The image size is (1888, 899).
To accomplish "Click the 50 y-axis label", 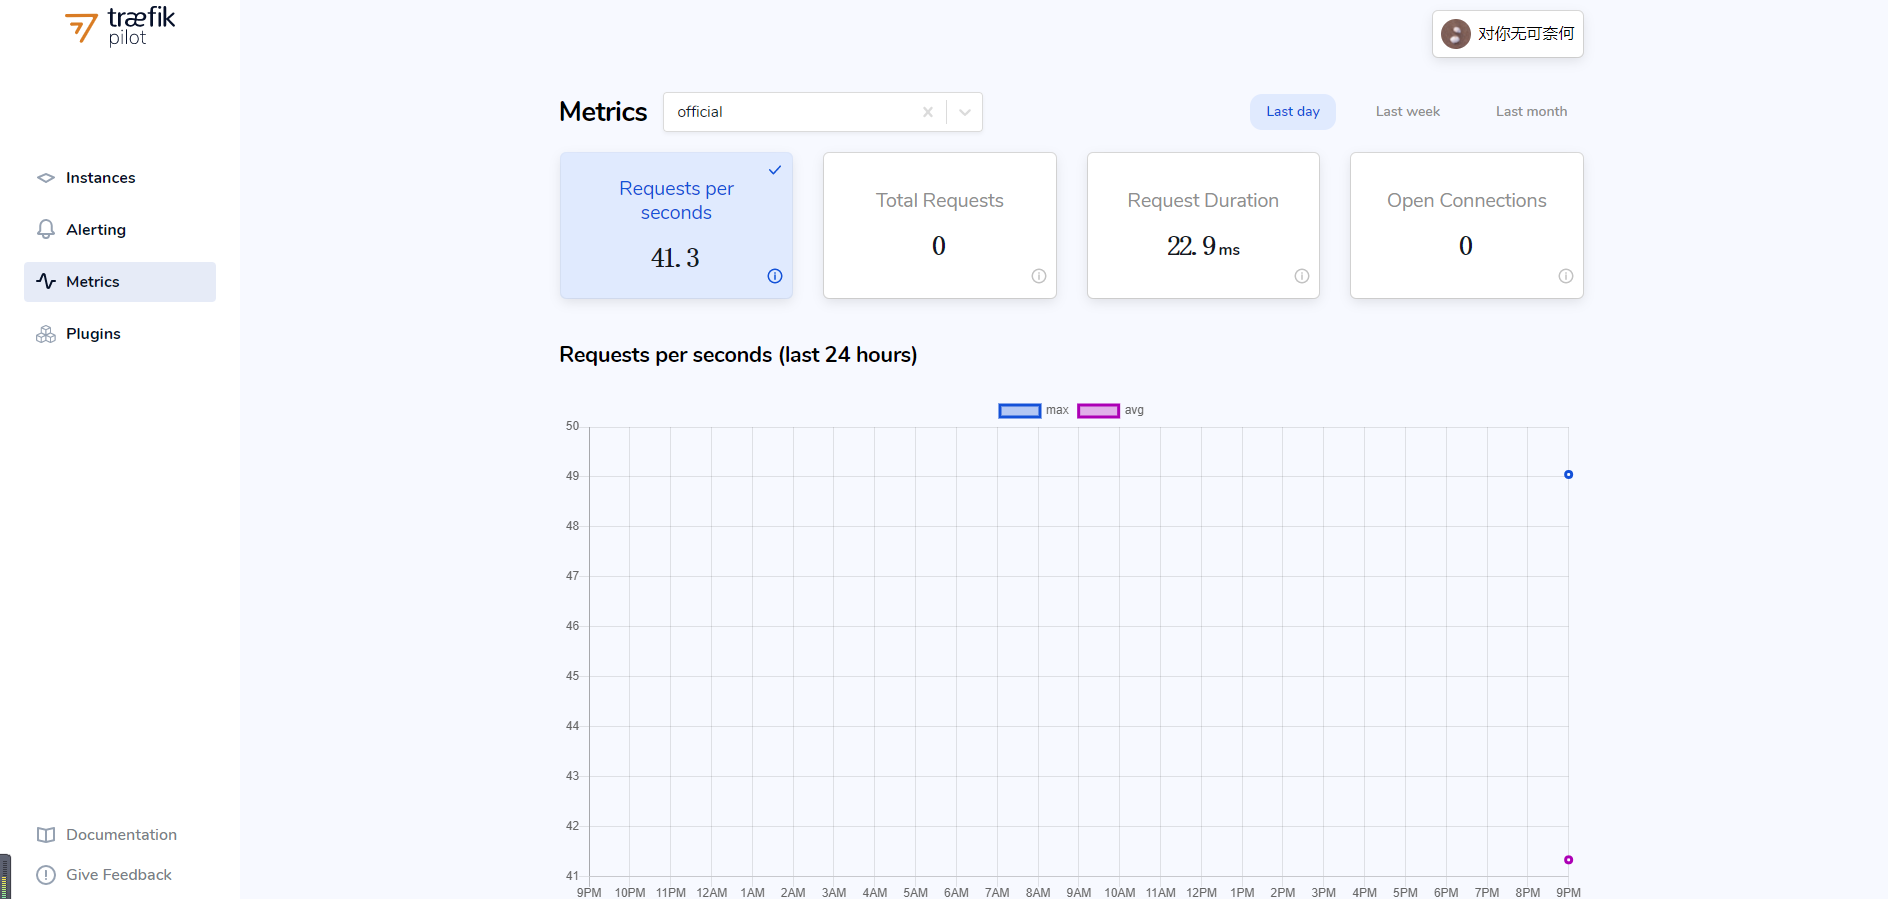I will (572, 426).
